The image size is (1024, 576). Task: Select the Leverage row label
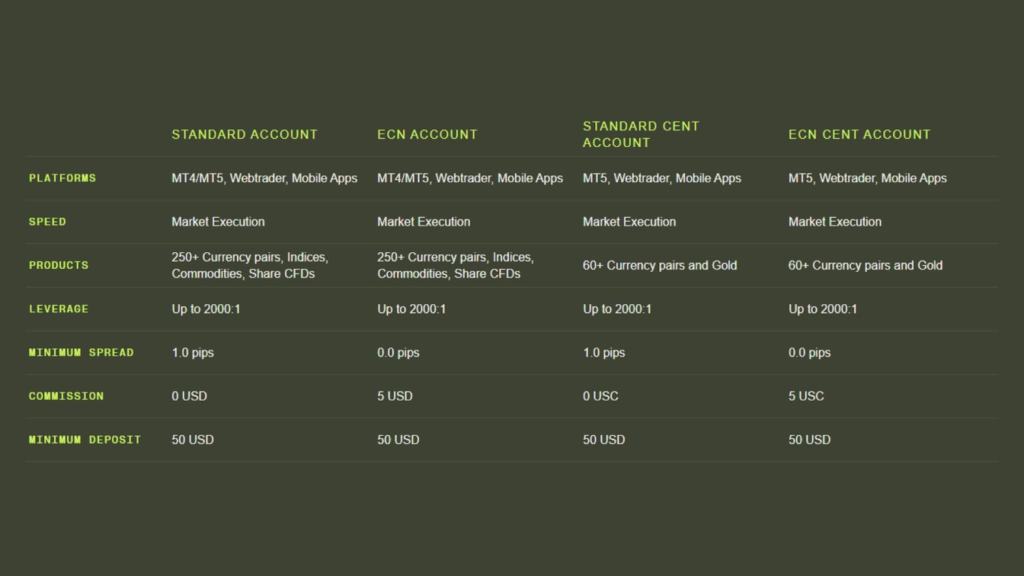pyautogui.click(x=58, y=309)
